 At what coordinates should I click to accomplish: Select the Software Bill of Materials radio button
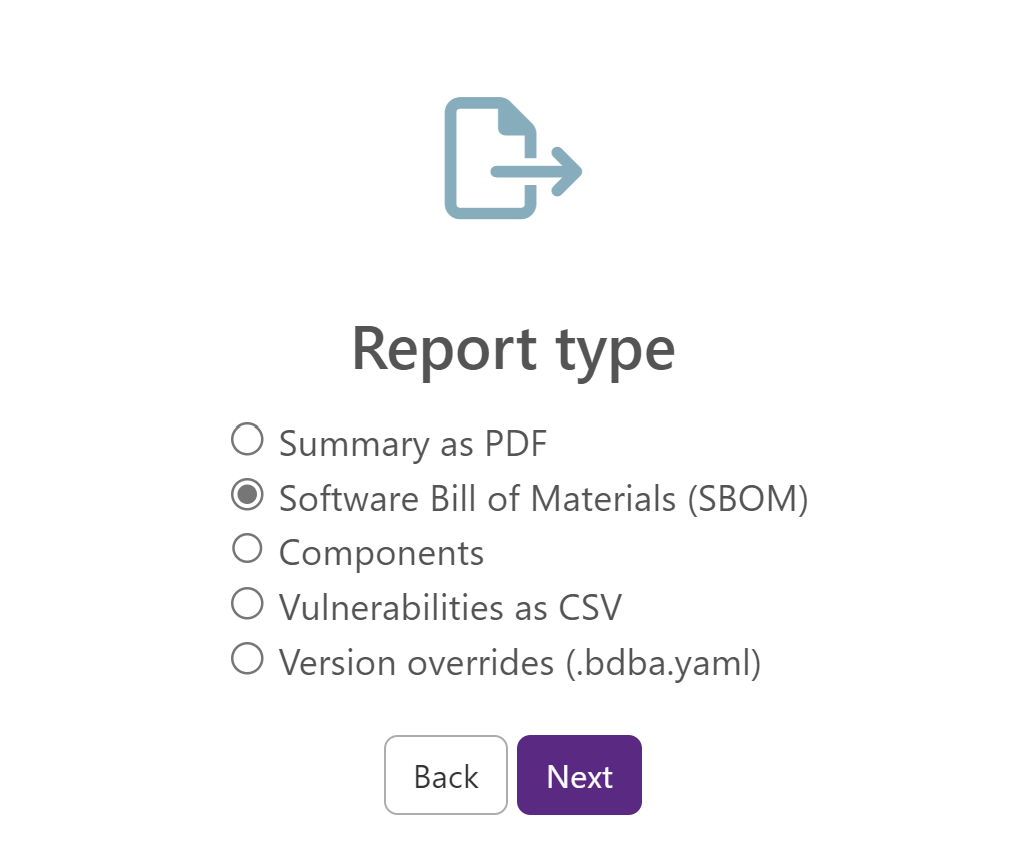click(x=247, y=495)
